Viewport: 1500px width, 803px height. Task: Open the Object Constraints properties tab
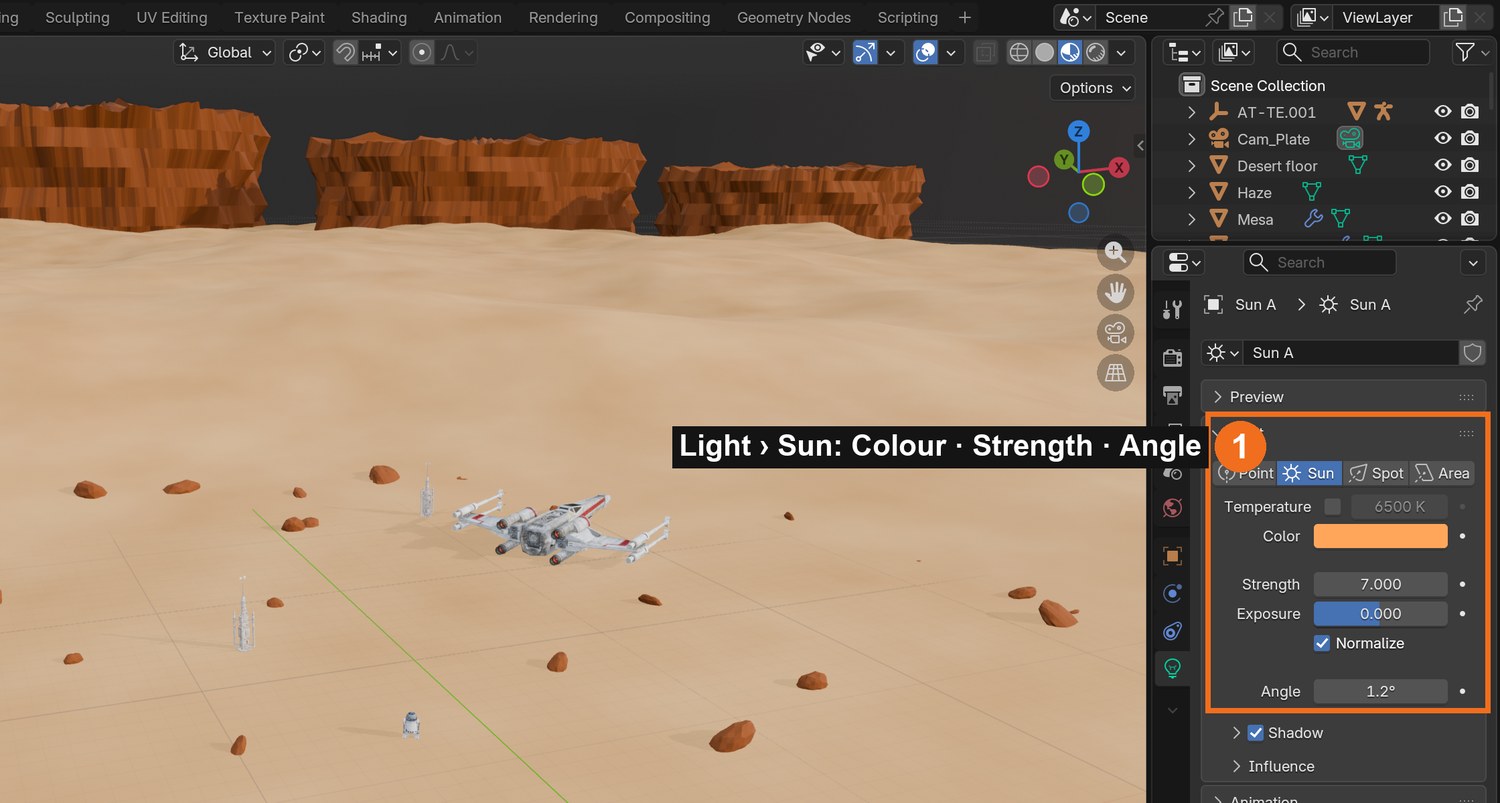coord(1172,631)
